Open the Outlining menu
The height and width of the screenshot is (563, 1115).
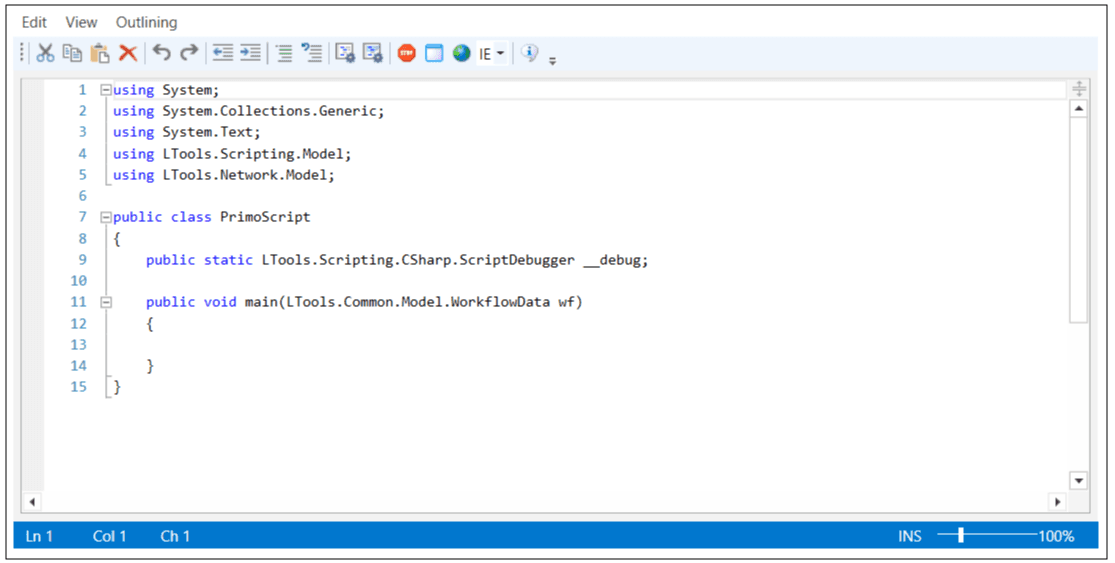point(146,22)
